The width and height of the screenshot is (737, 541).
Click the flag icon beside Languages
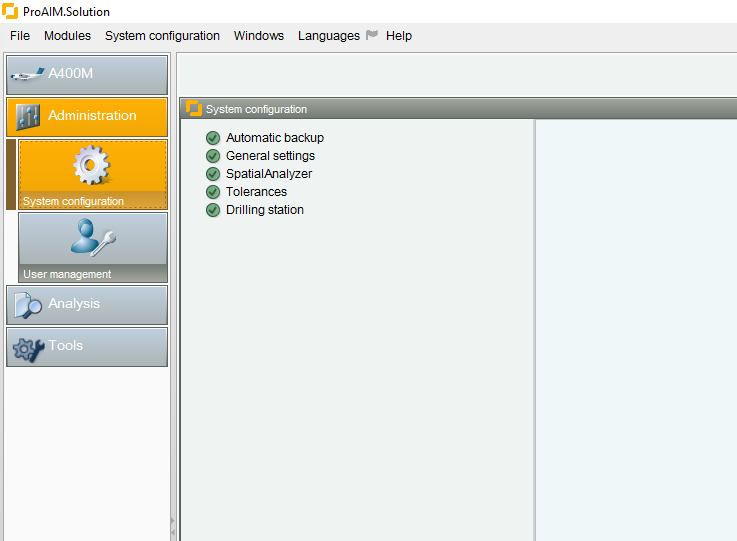[372, 35]
